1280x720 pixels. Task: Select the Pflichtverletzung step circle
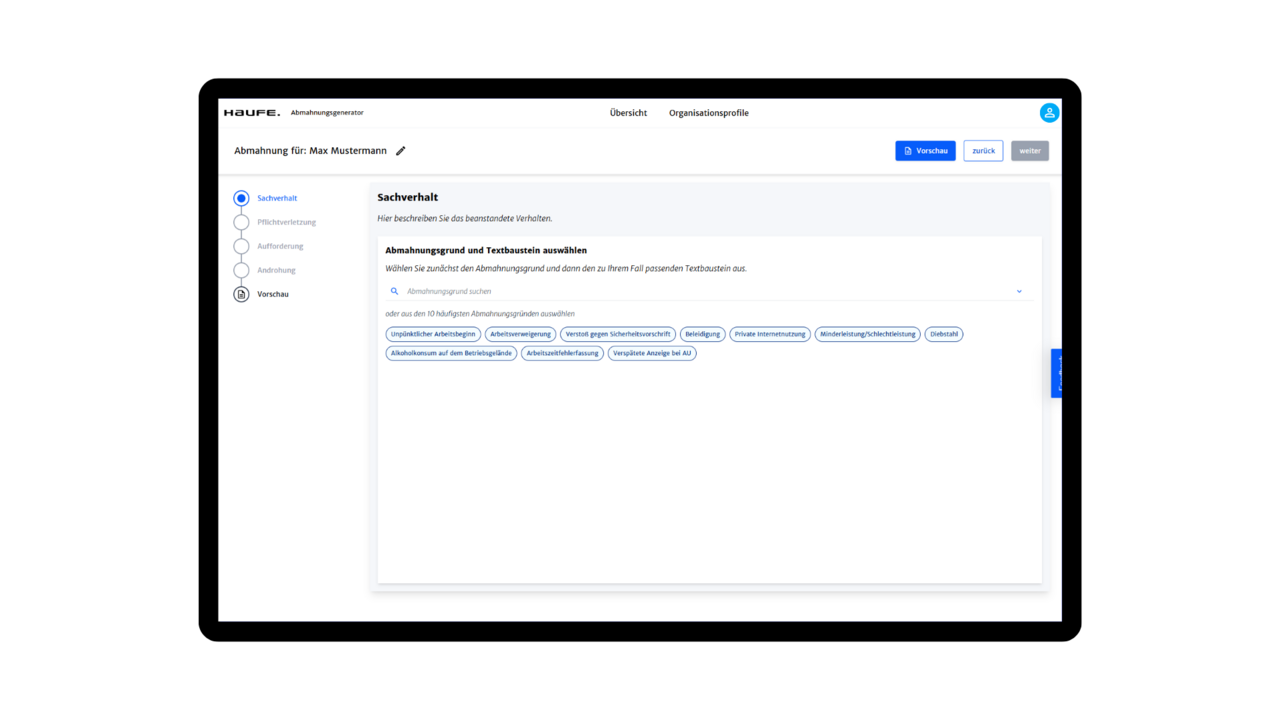pyautogui.click(x=241, y=222)
